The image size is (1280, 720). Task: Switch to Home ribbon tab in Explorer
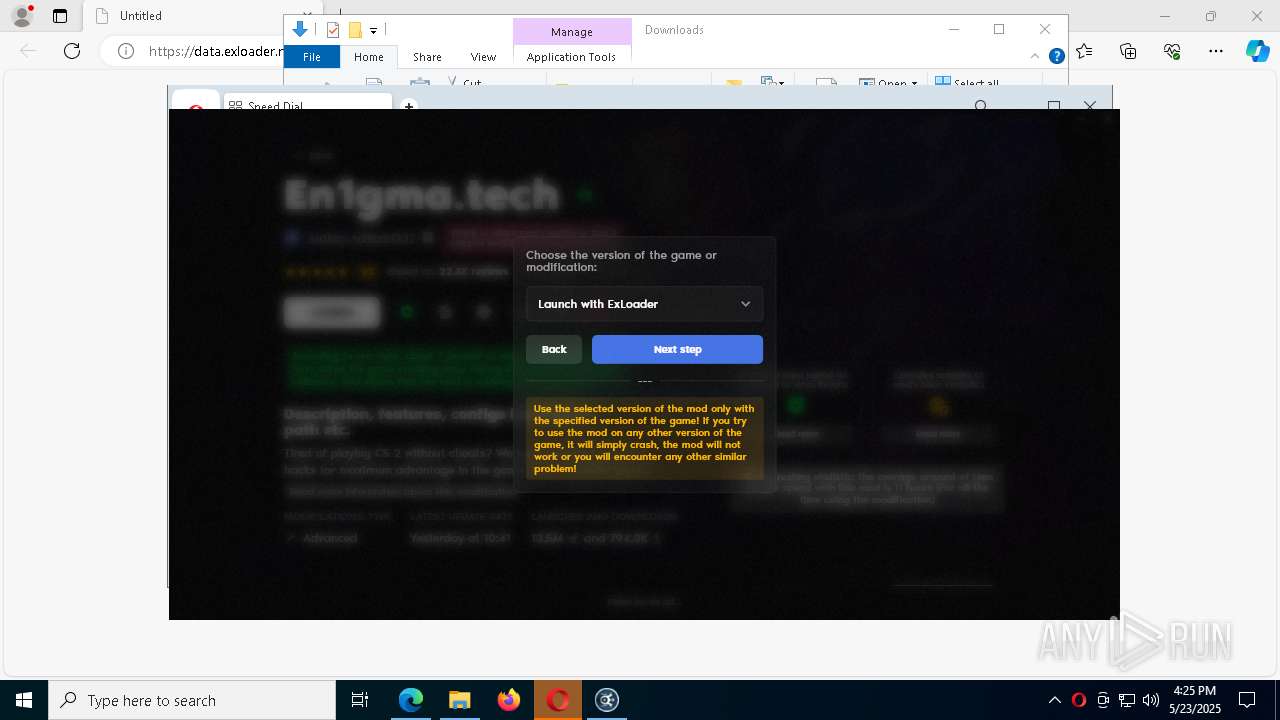(369, 57)
